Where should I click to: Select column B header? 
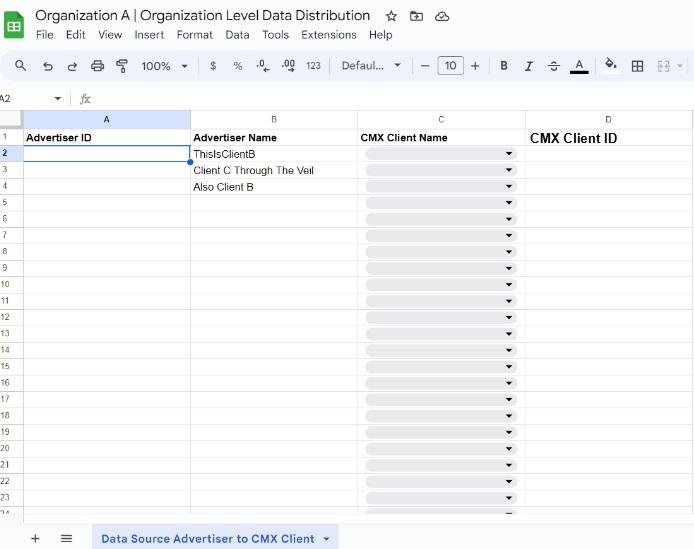[274, 120]
